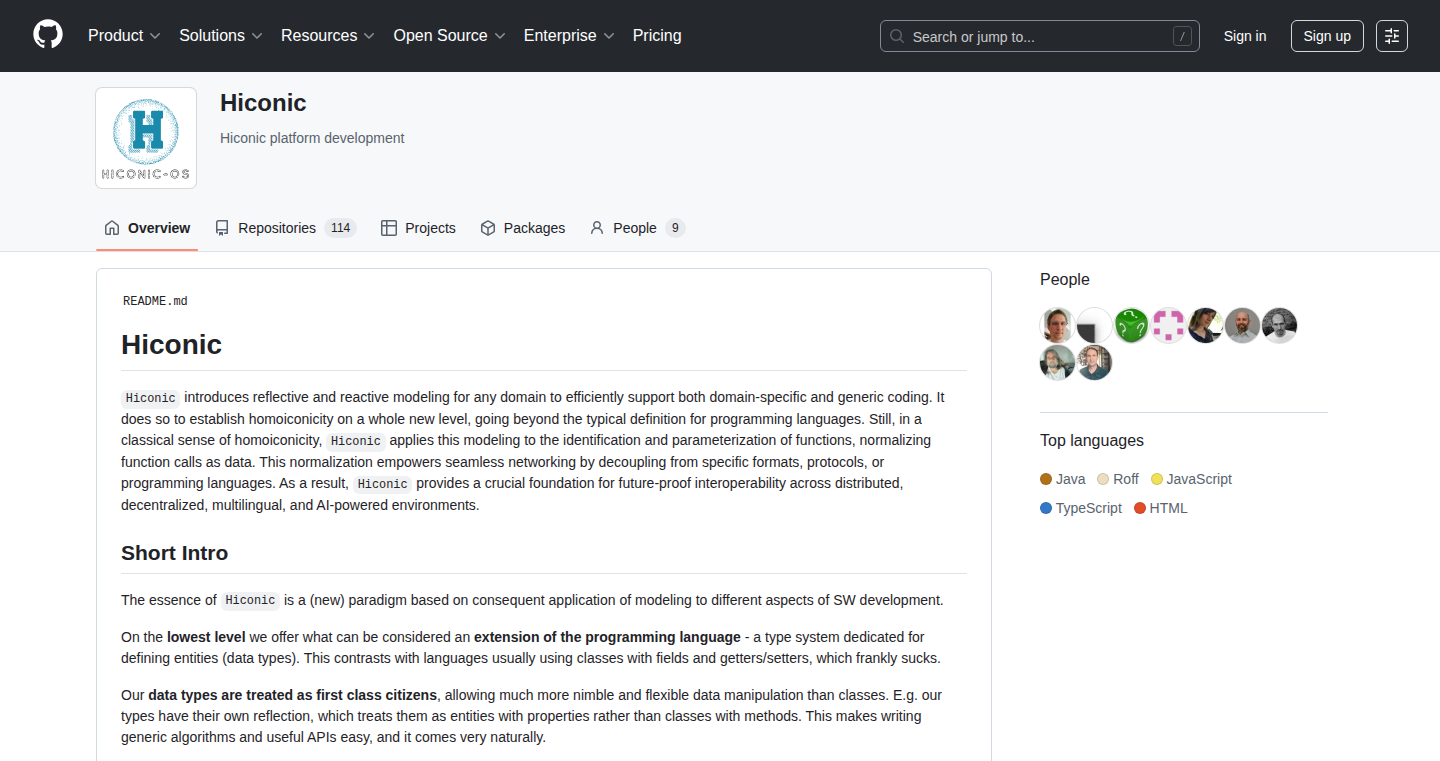Open the Enterprise dropdown
This screenshot has height=761, width=1440.
(x=569, y=36)
